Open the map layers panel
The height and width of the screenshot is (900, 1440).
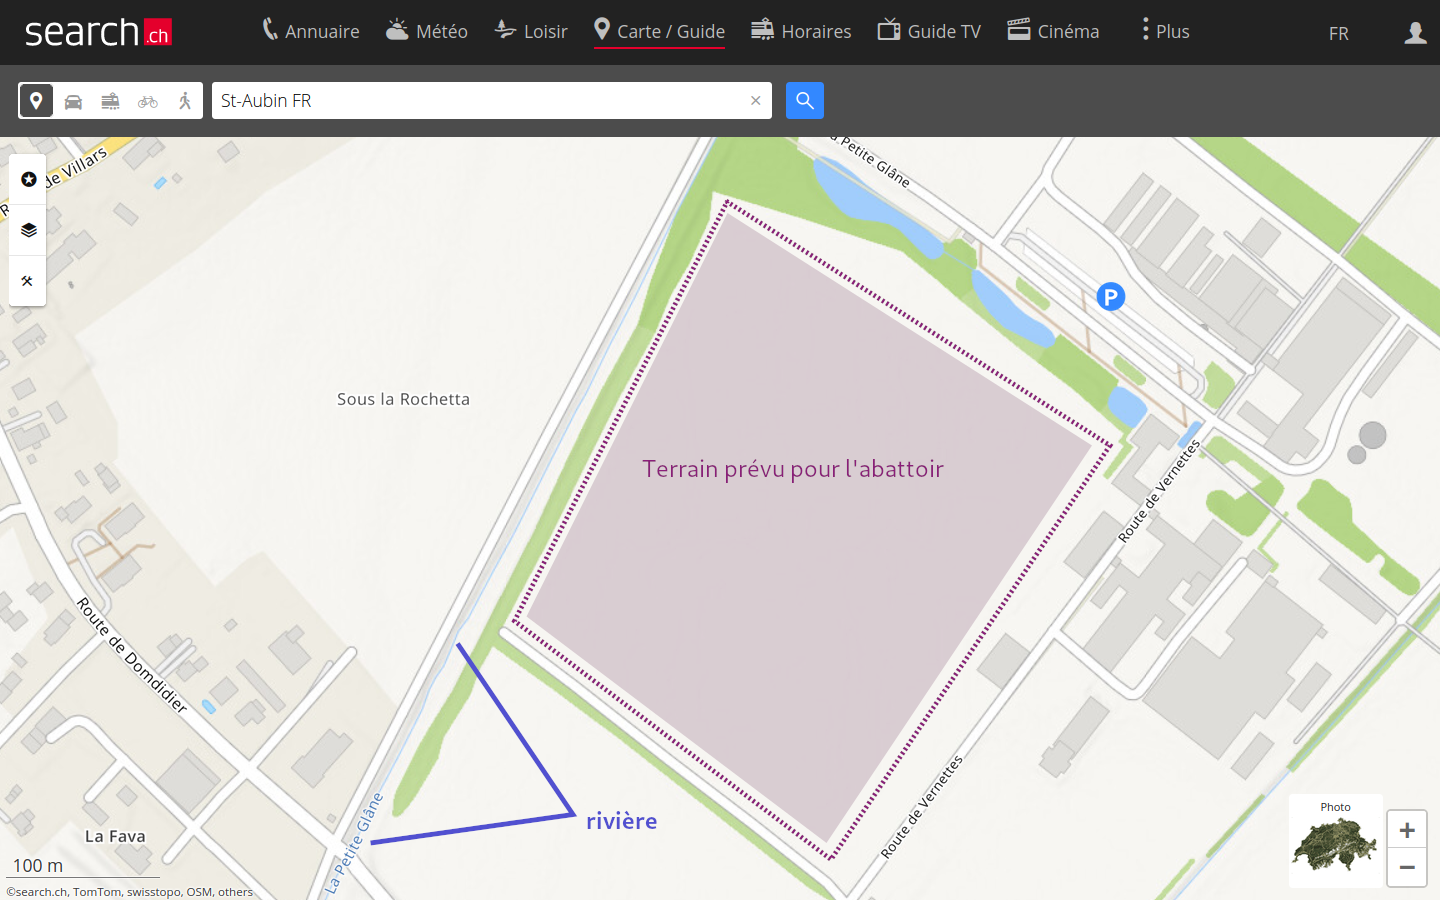pos(28,230)
